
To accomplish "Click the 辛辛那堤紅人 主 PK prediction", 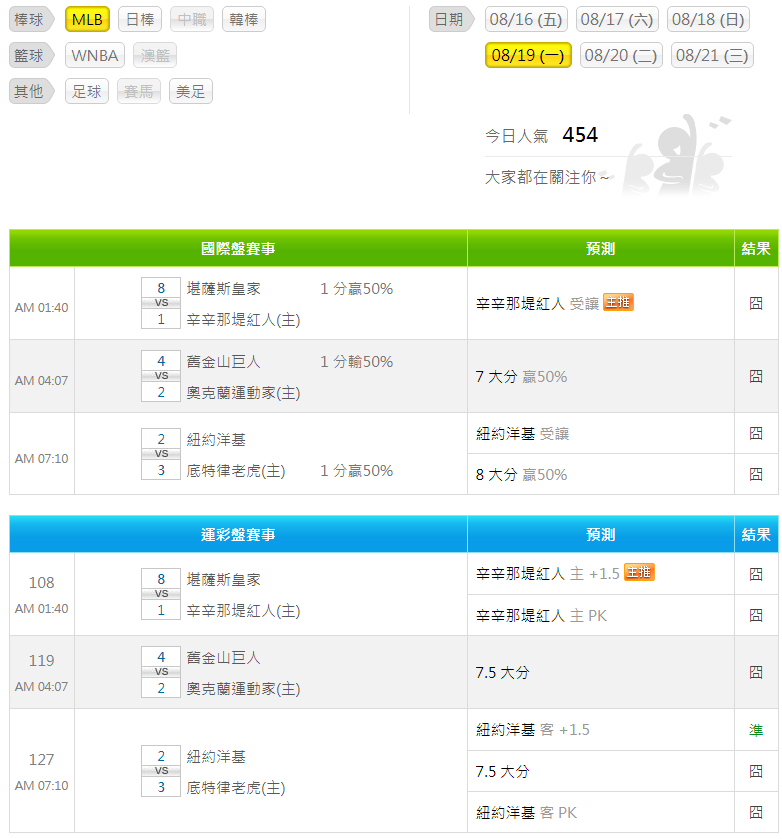I will point(541,616).
